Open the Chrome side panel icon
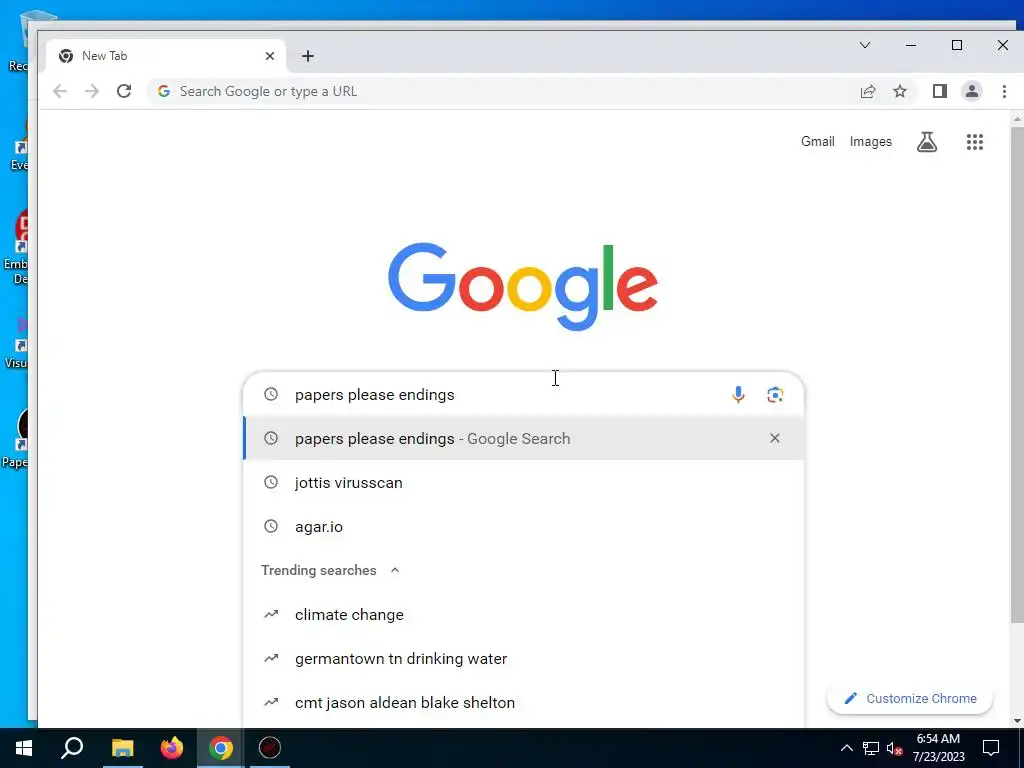This screenshot has width=1024, height=768. click(940, 91)
